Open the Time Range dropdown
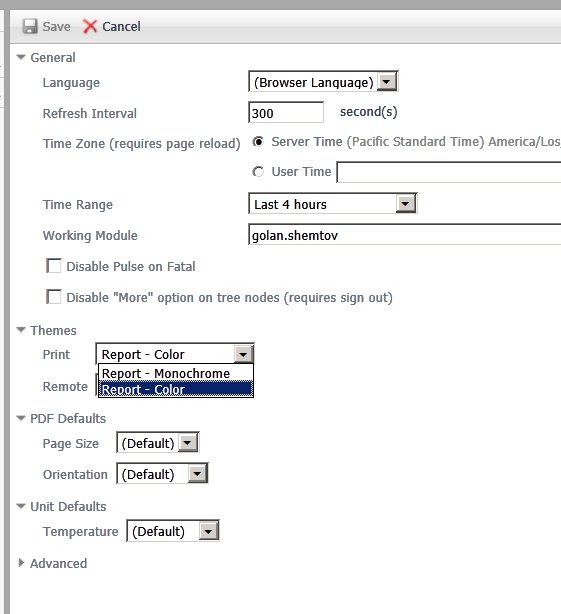 pyautogui.click(x=333, y=204)
